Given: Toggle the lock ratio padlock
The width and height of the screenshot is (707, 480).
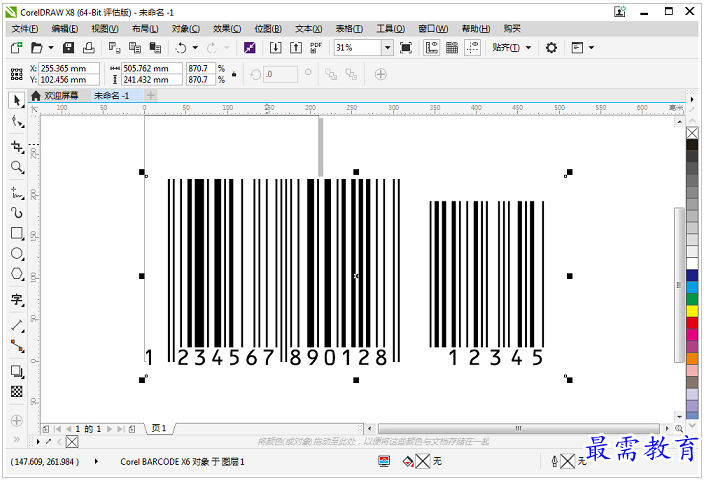Looking at the screenshot, I should [234, 74].
